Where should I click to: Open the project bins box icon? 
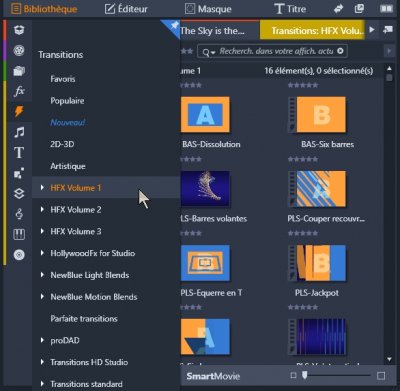point(19,30)
